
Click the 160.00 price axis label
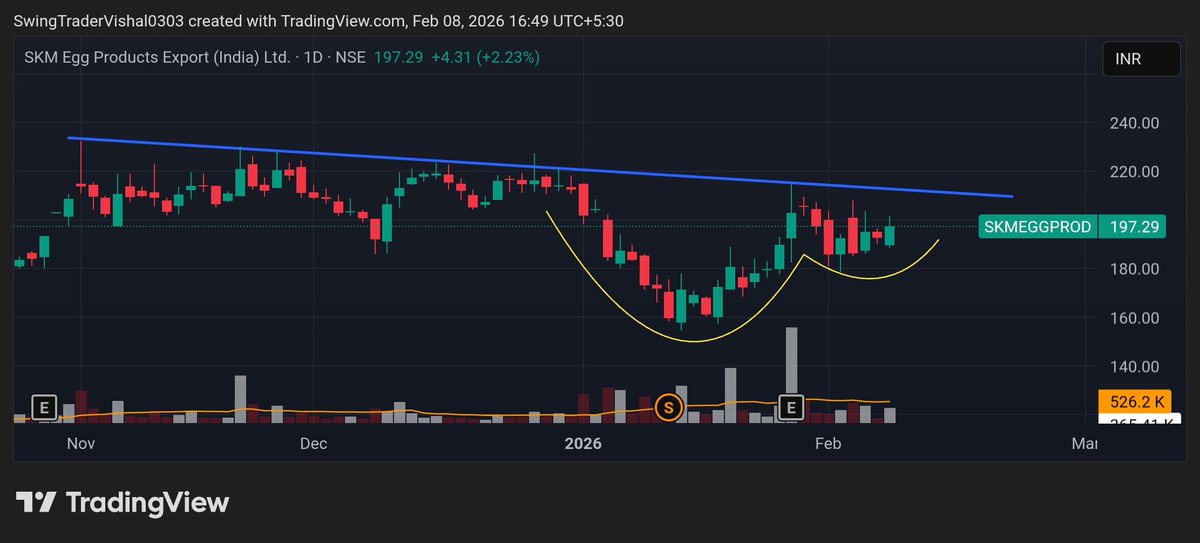pyautogui.click(x=1134, y=318)
